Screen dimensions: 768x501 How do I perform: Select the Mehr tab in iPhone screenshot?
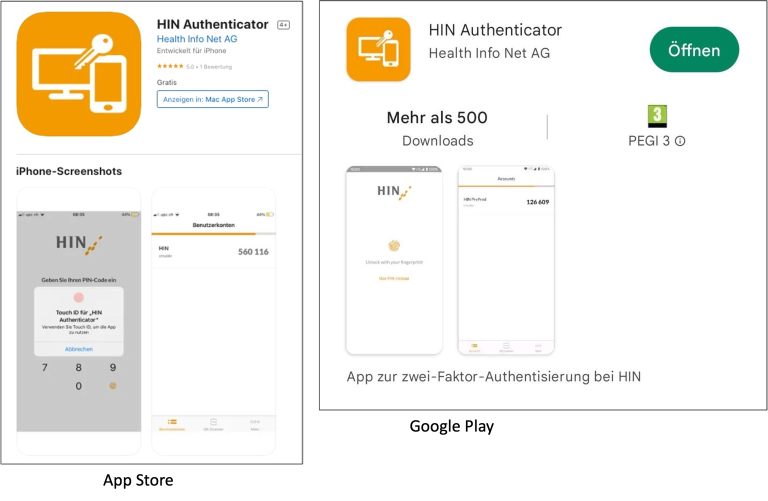pos(255,425)
